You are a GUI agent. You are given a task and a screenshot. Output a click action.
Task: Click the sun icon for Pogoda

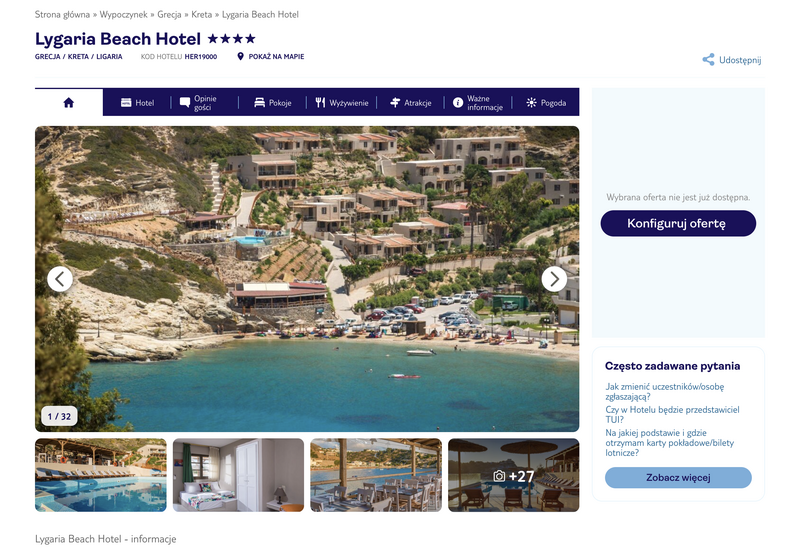coord(532,103)
